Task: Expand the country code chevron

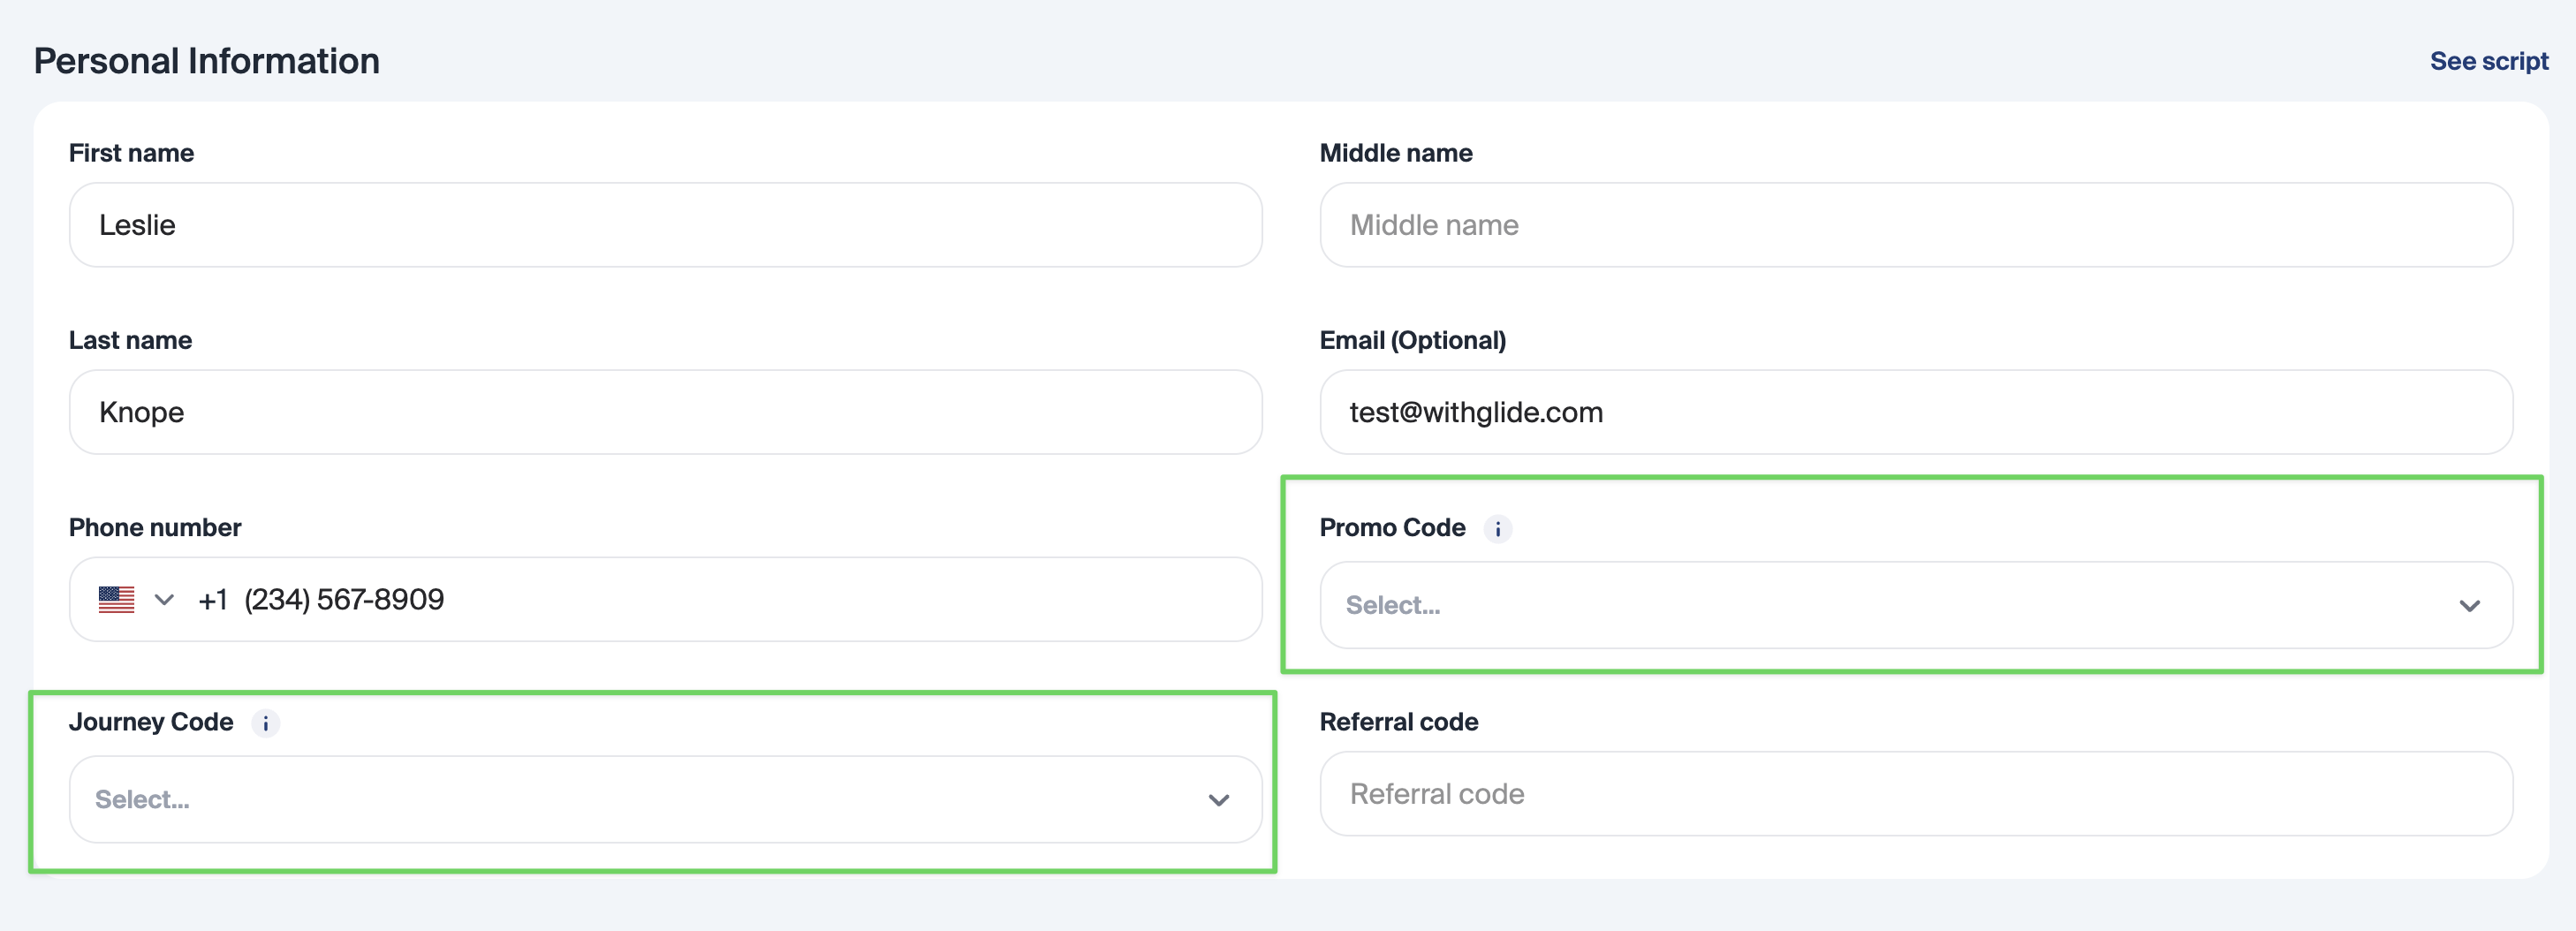Action: point(164,600)
